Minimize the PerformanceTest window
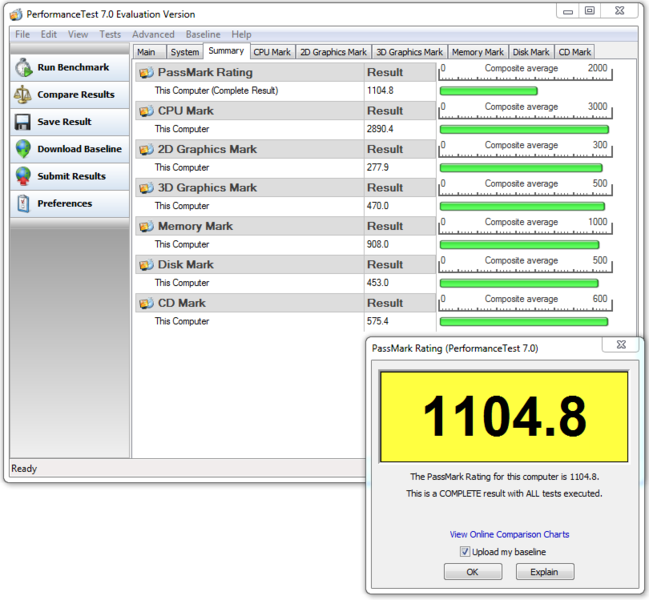This screenshot has width=649, height=600. coord(568,11)
